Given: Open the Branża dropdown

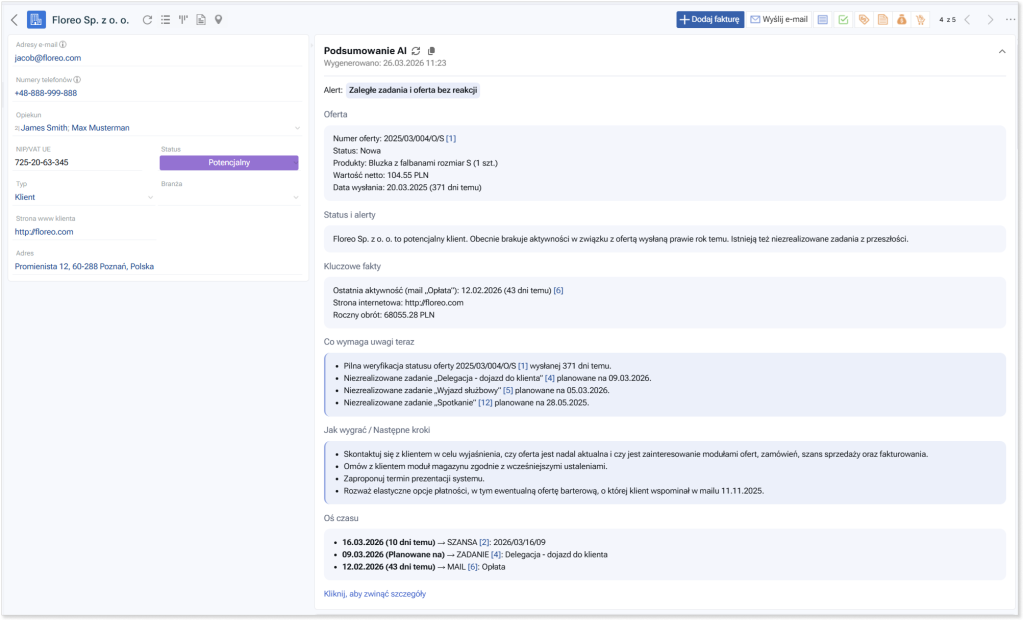Looking at the screenshot, I should (x=296, y=198).
